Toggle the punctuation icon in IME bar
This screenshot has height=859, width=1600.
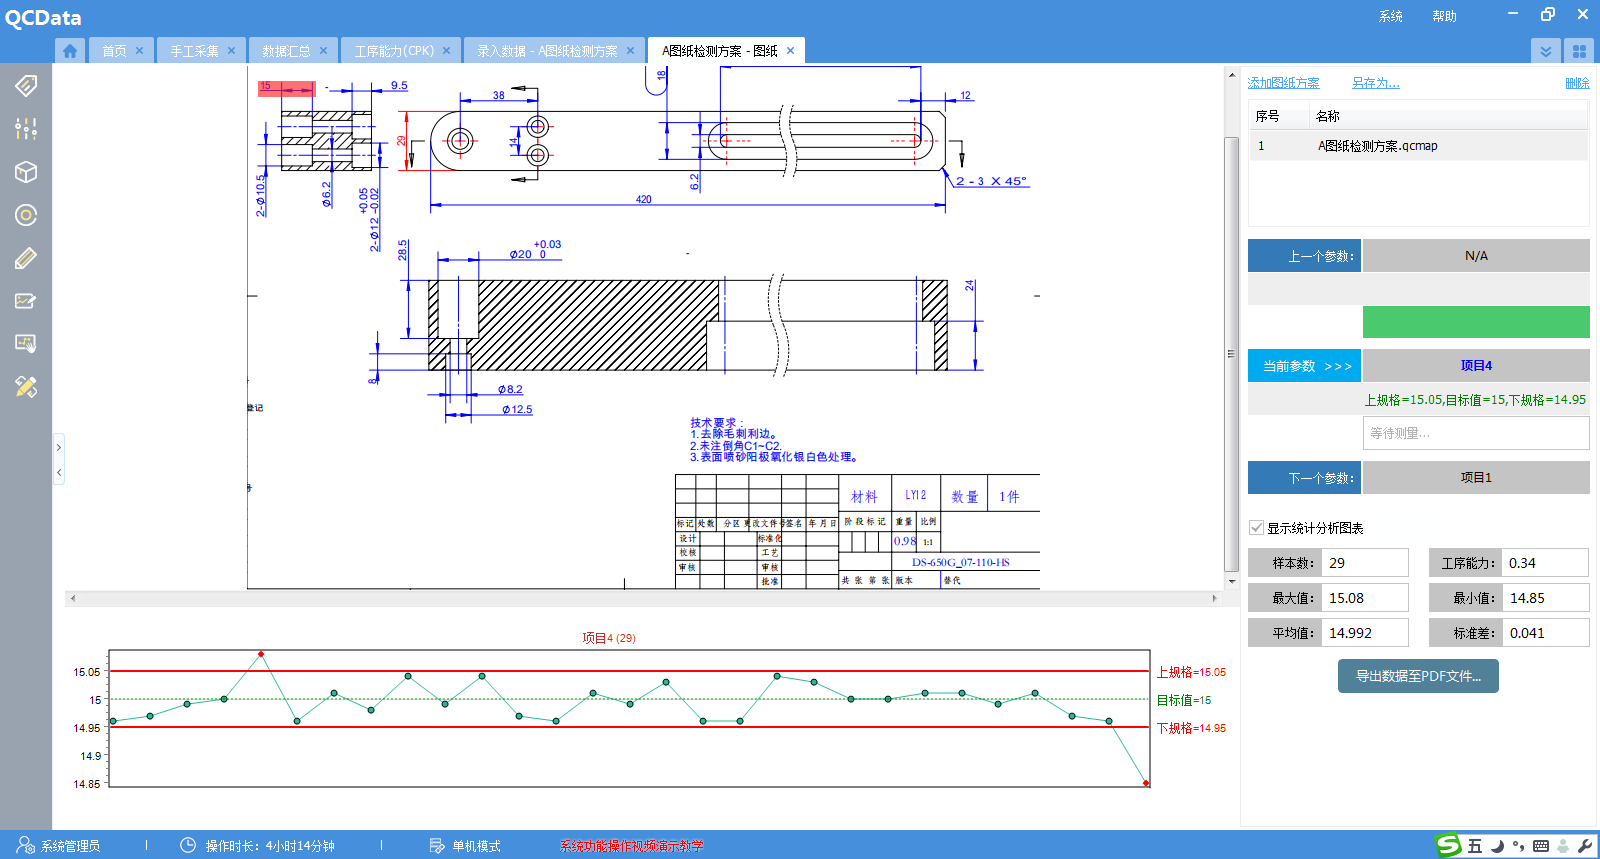coord(1518,846)
